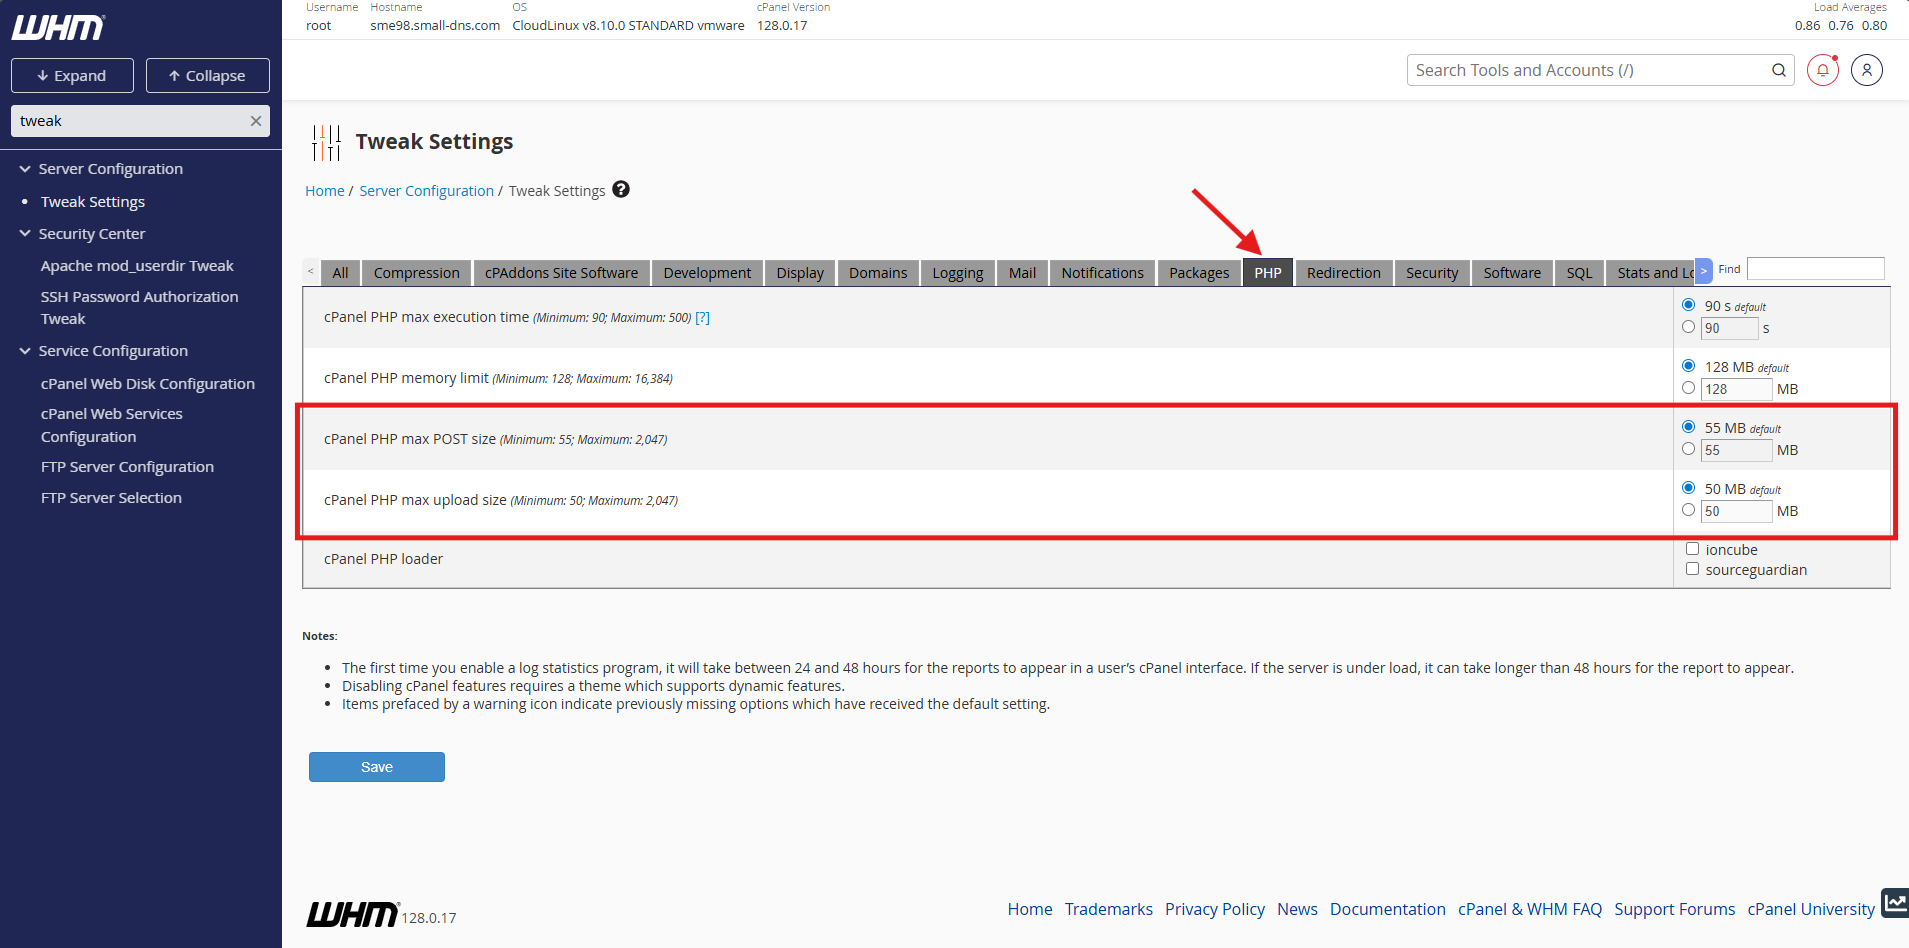Open help link for max execution time
The height and width of the screenshot is (948, 1909).
[x=702, y=317]
